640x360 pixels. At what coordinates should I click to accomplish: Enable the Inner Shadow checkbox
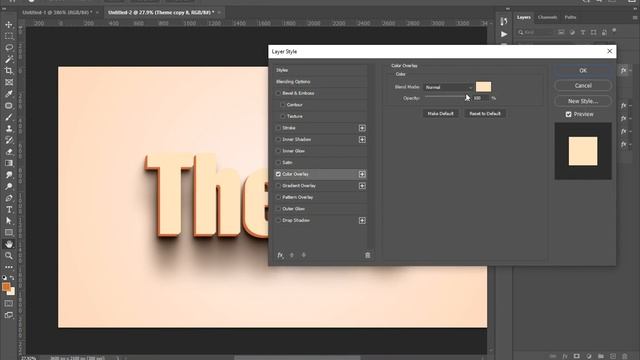pyautogui.click(x=278, y=140)
